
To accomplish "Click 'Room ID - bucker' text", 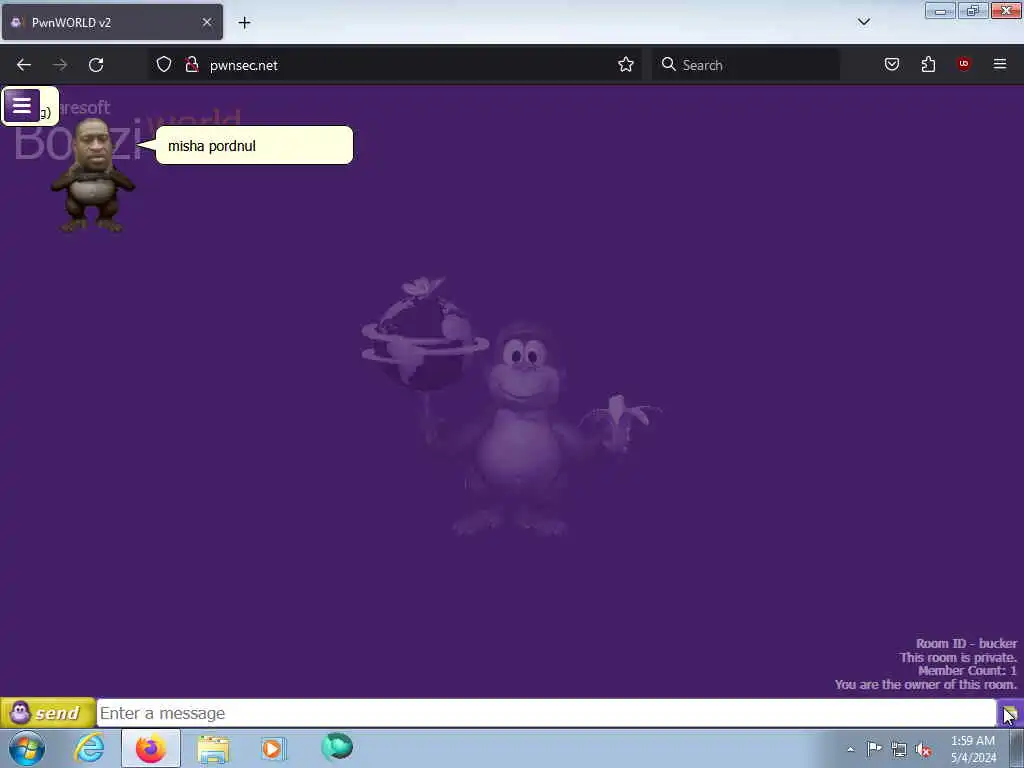I will coord(966,643).
